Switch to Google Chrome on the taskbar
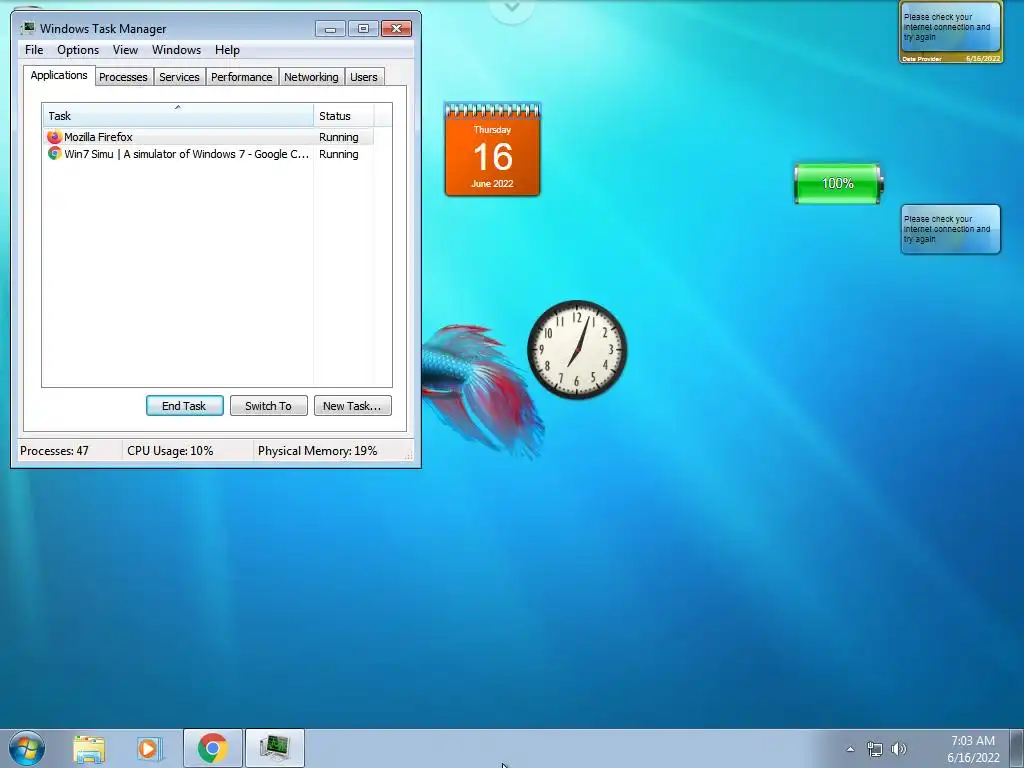This screenshot has width=1024, height=768. (x=212, y=748)
